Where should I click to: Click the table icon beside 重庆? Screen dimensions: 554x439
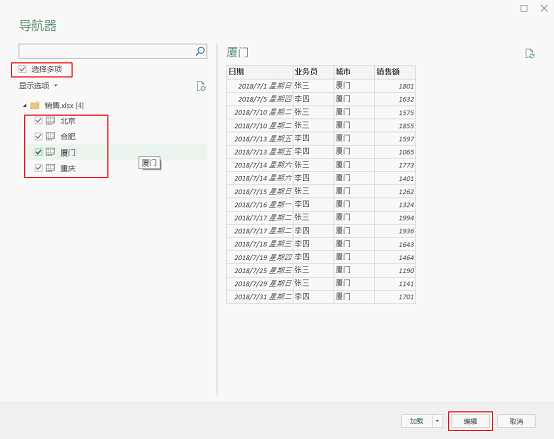click(51, 168)
